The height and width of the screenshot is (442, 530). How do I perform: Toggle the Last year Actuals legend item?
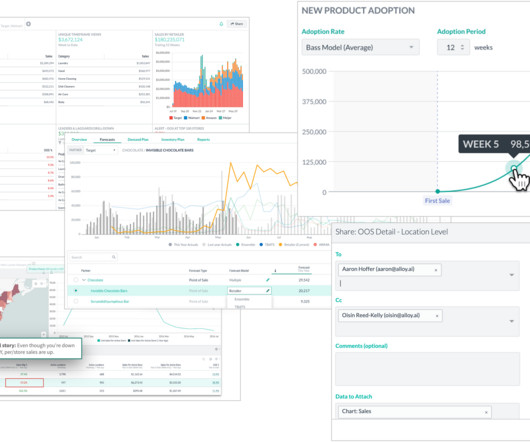pos(216,245)
